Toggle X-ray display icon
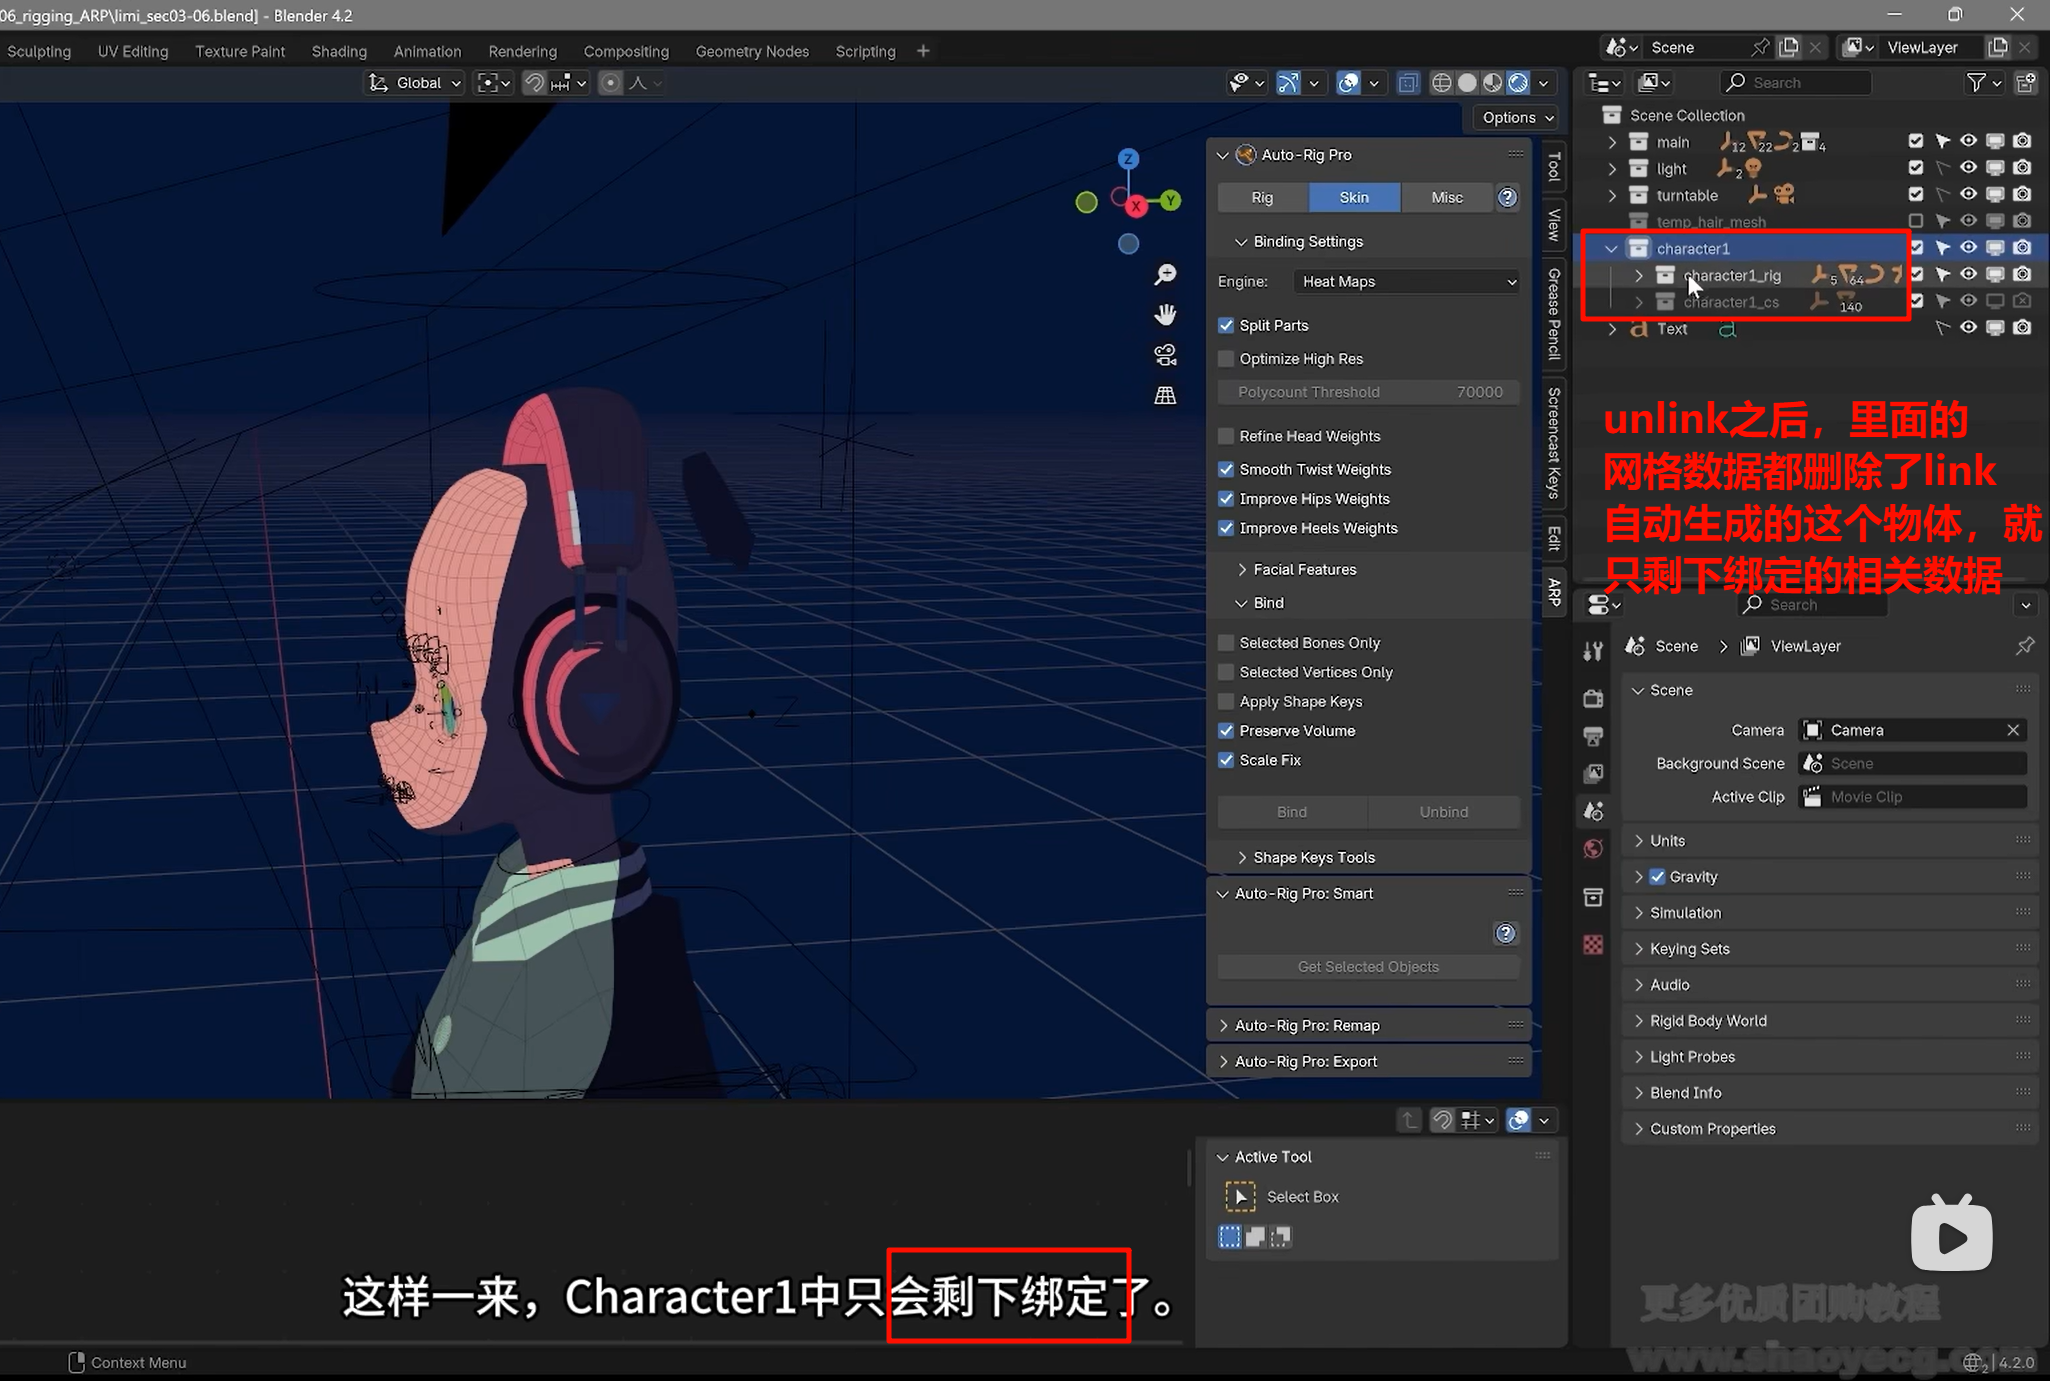 [1407, 83]
